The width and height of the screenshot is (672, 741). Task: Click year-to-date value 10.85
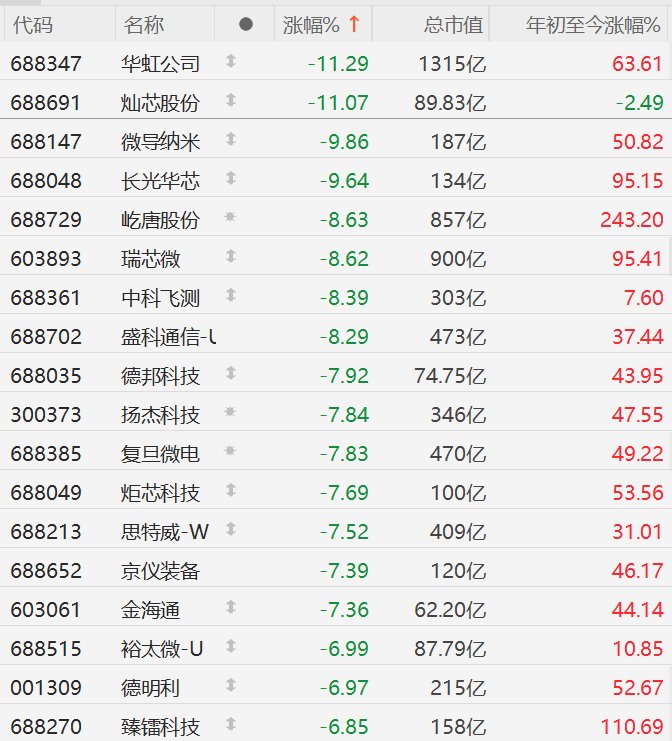(638, 649)
